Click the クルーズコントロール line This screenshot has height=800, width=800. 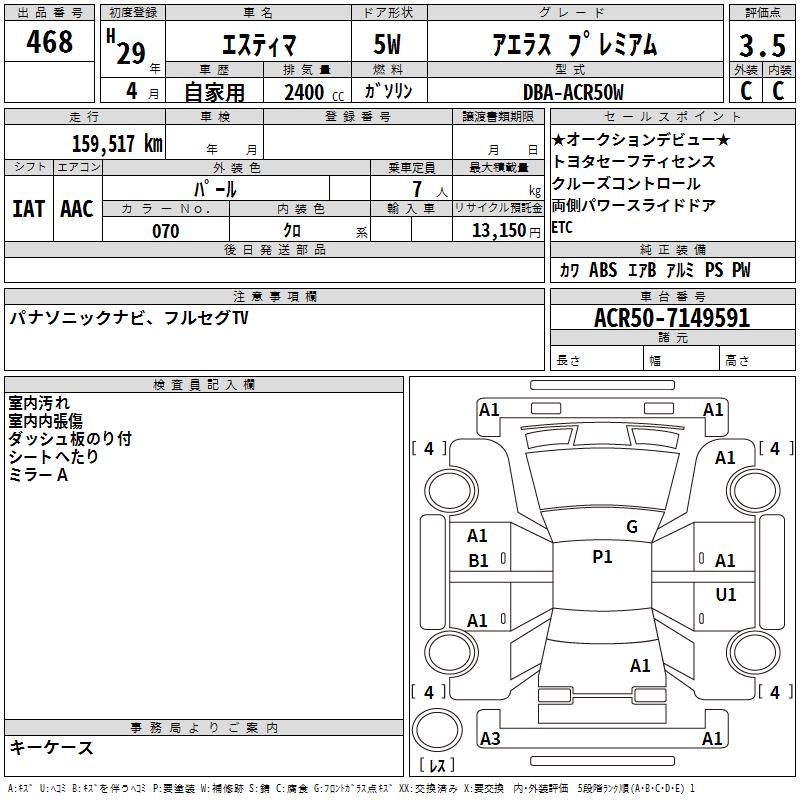[626, 184]
